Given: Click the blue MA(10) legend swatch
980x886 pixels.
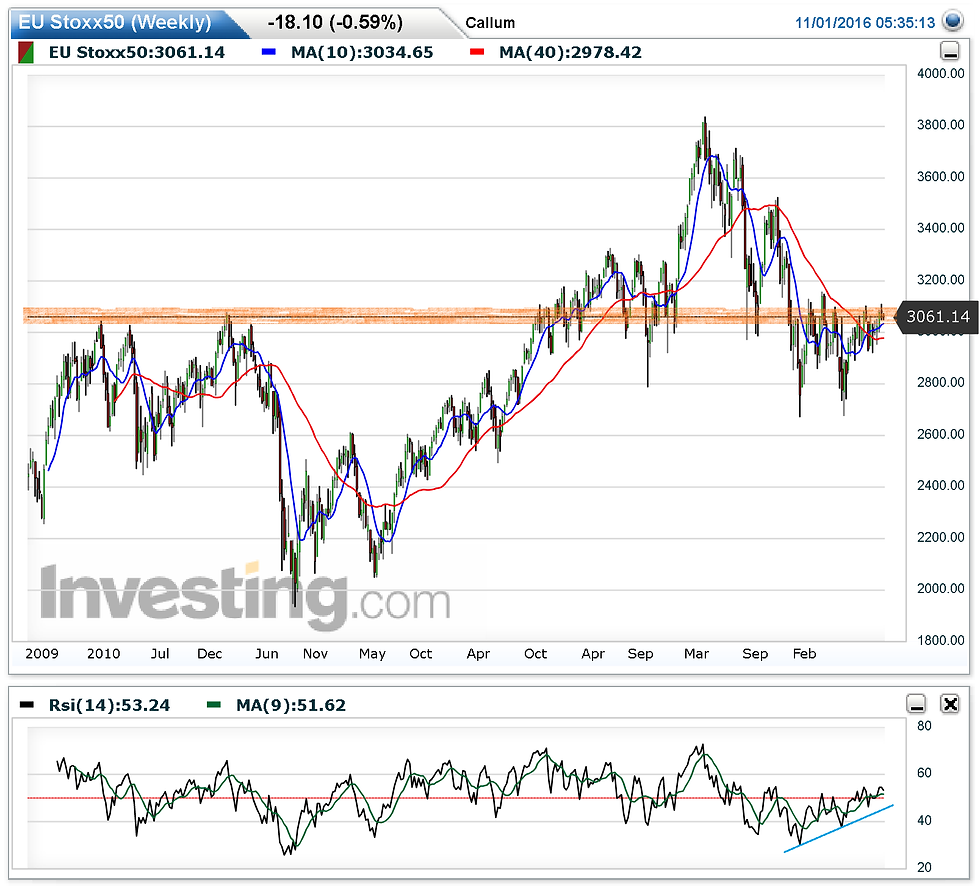Looking at the screenshot, I should pyautogui.click(x=269, y=52).
